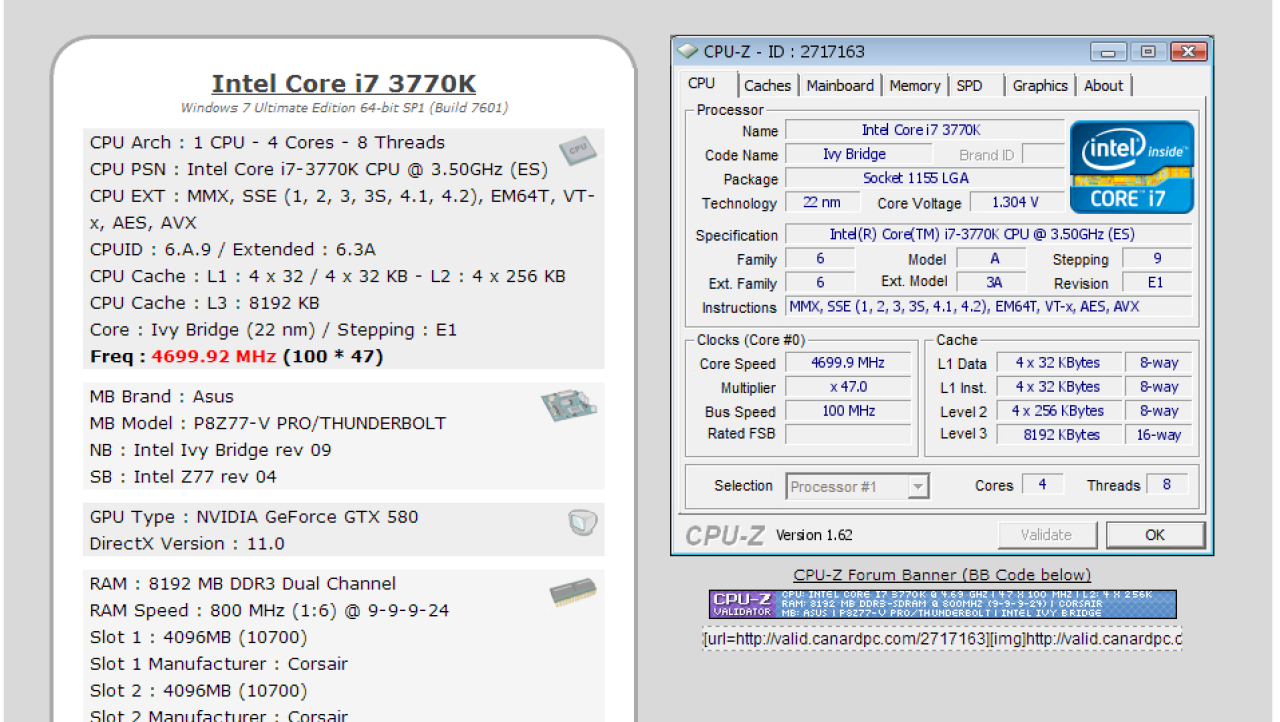Switch to the Caches tab
This screenshot has height=722, width=1280.
pos(767,86)
